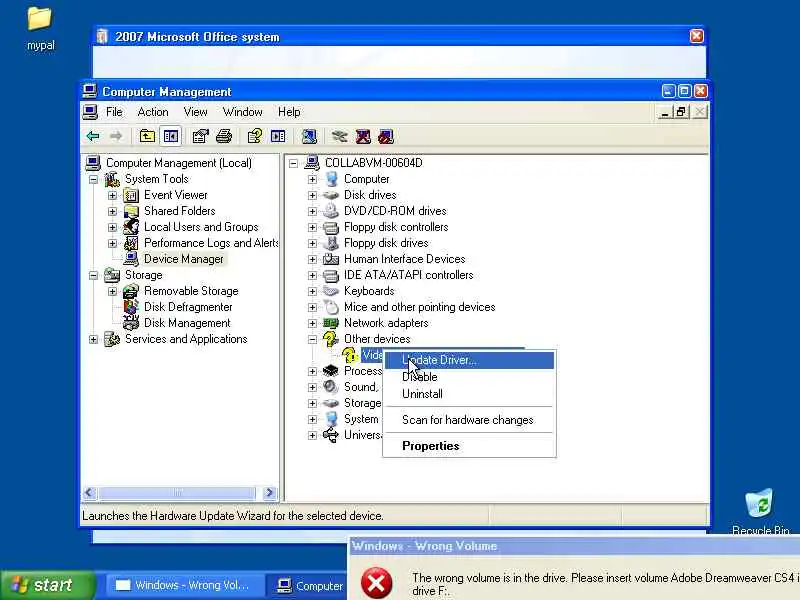
Task: Click the Back arrow toolbar icon
Action: 93,136
